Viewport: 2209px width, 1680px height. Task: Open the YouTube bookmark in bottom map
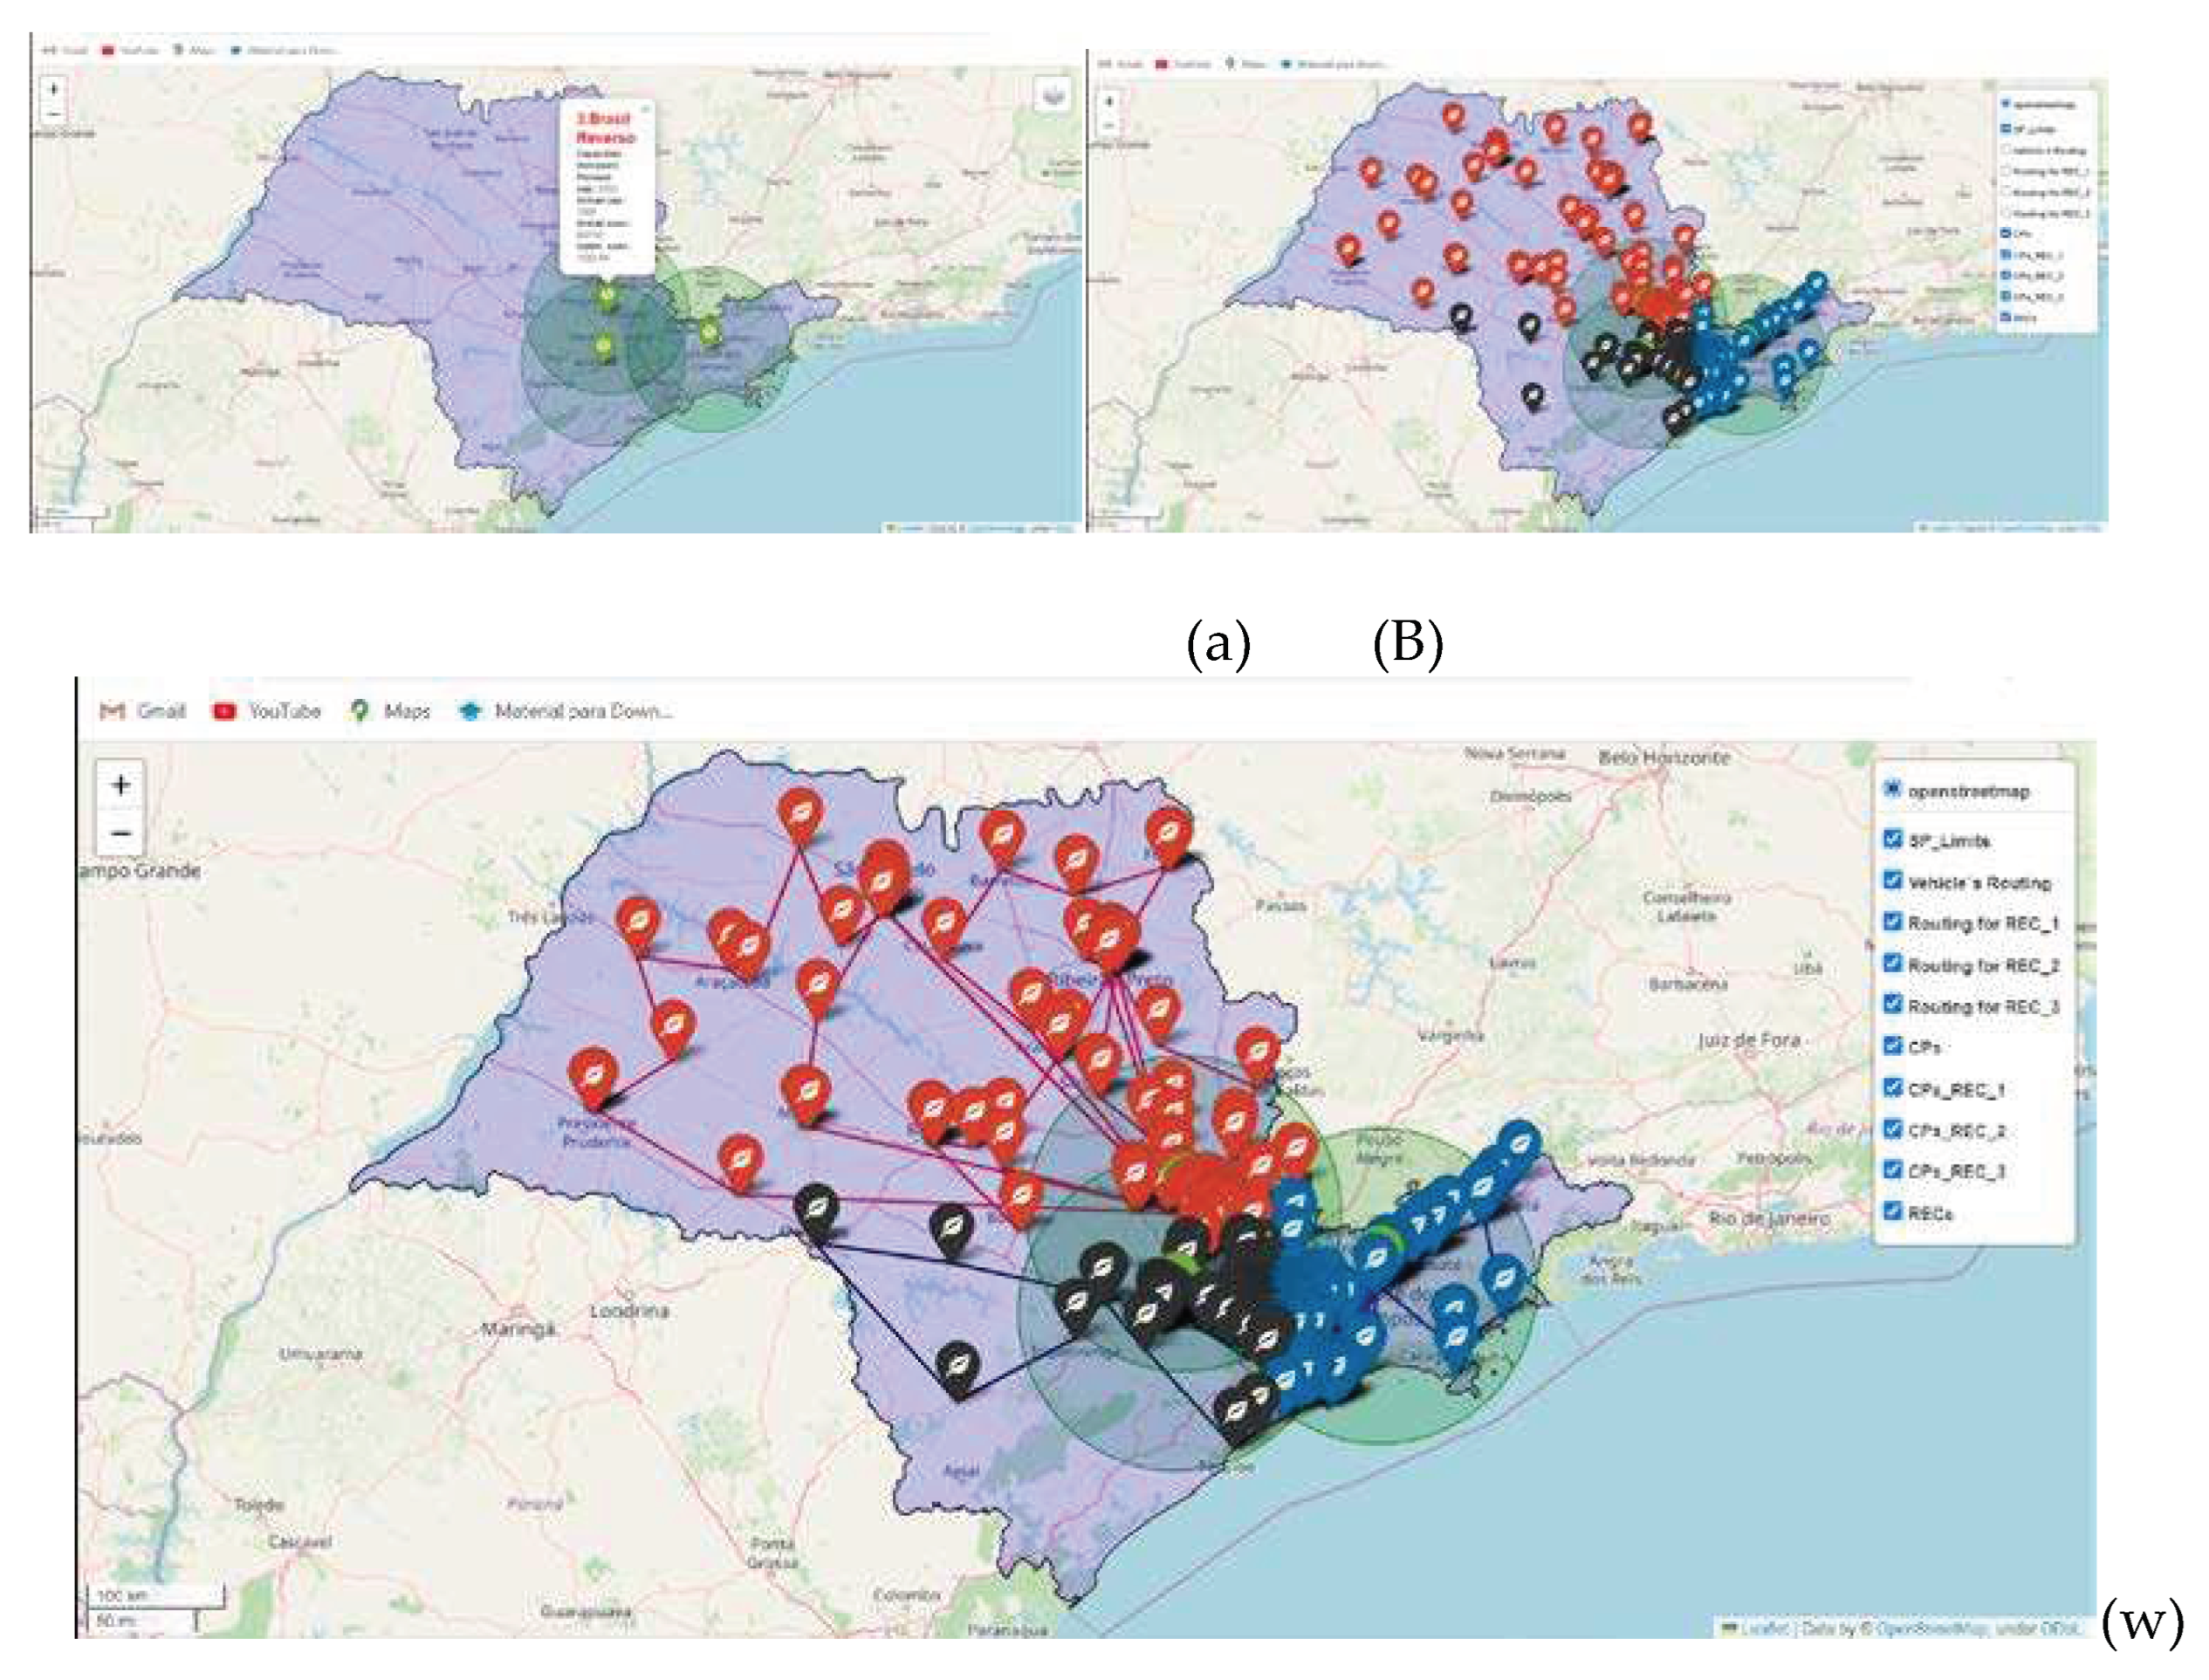pyautogui.click(x=267, y=711)
